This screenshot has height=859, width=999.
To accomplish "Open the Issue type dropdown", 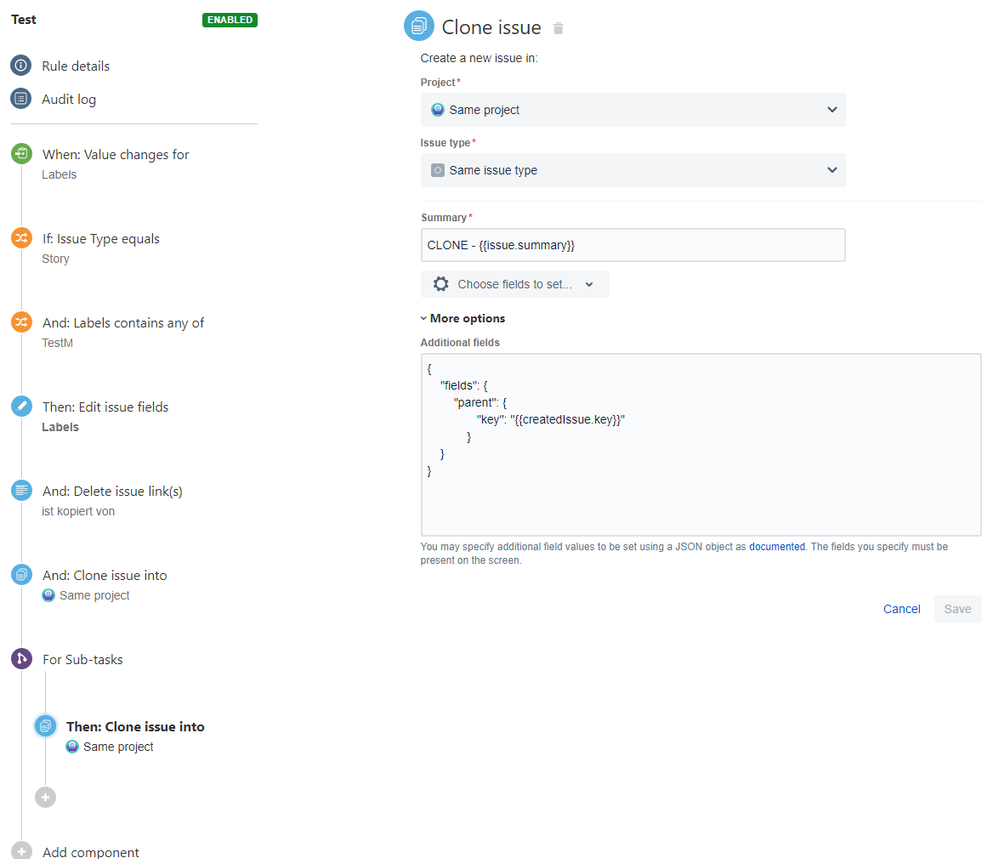I will [x=633, y=170].
